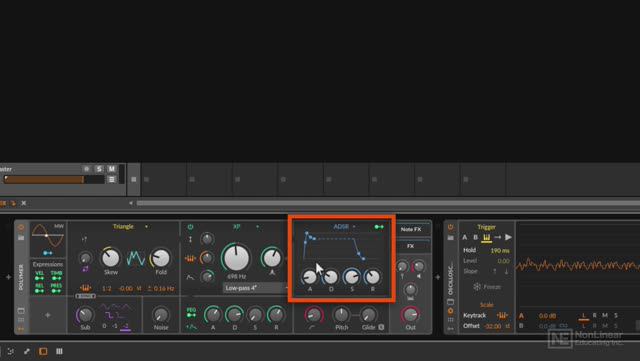The image size is (640, 361).
Task: Arm record on the Master track
Action: tap(86, 169)
